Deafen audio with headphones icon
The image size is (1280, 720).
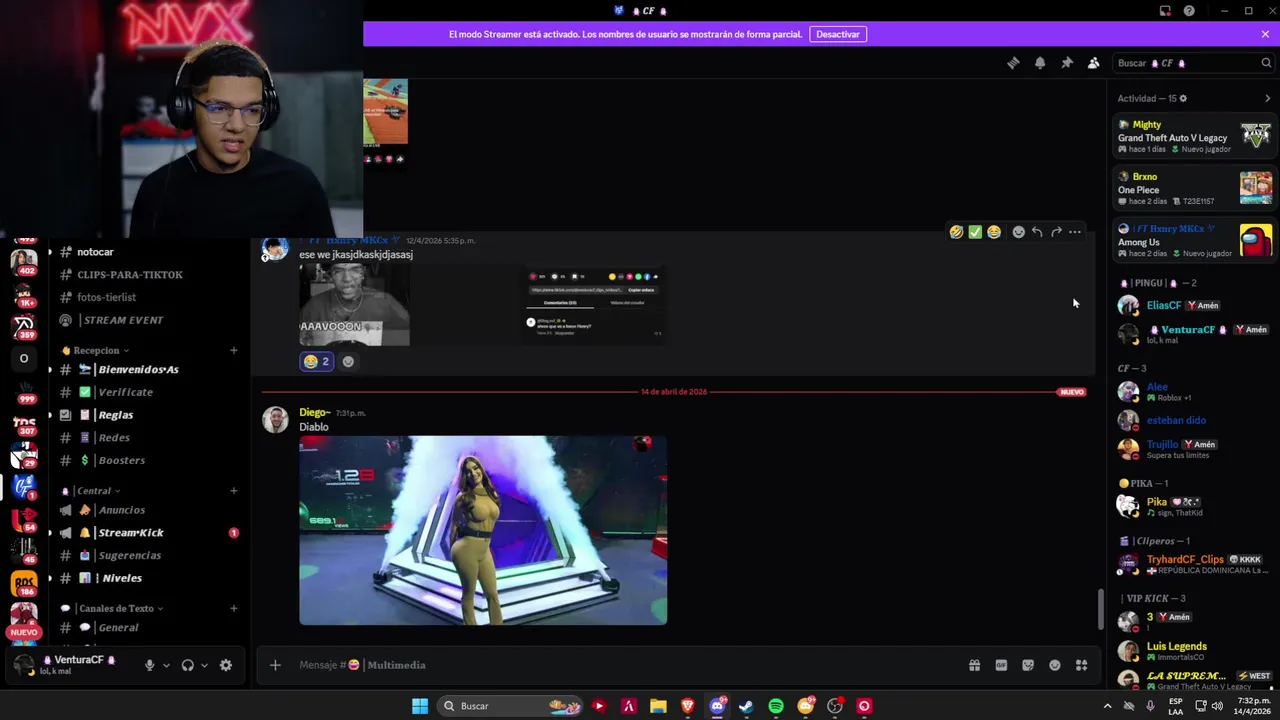187,665
